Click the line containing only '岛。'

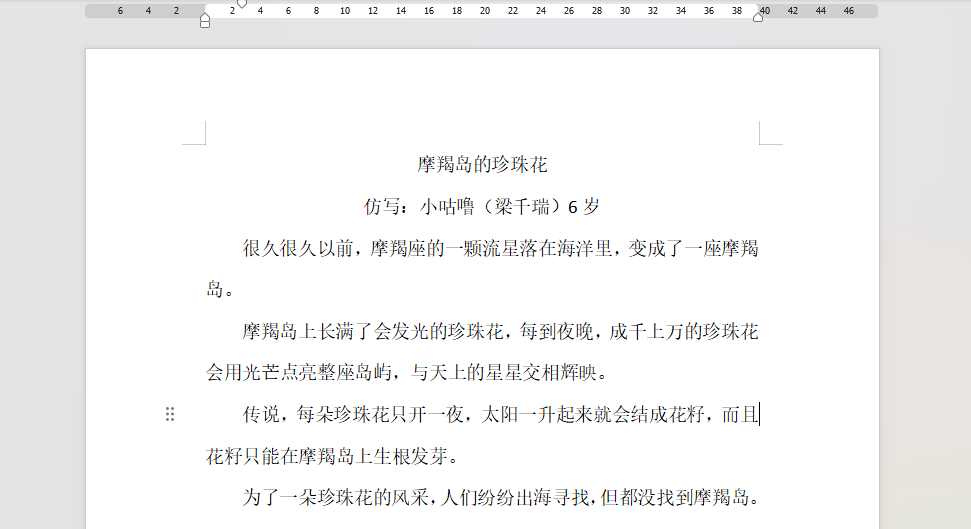[221, 290]
